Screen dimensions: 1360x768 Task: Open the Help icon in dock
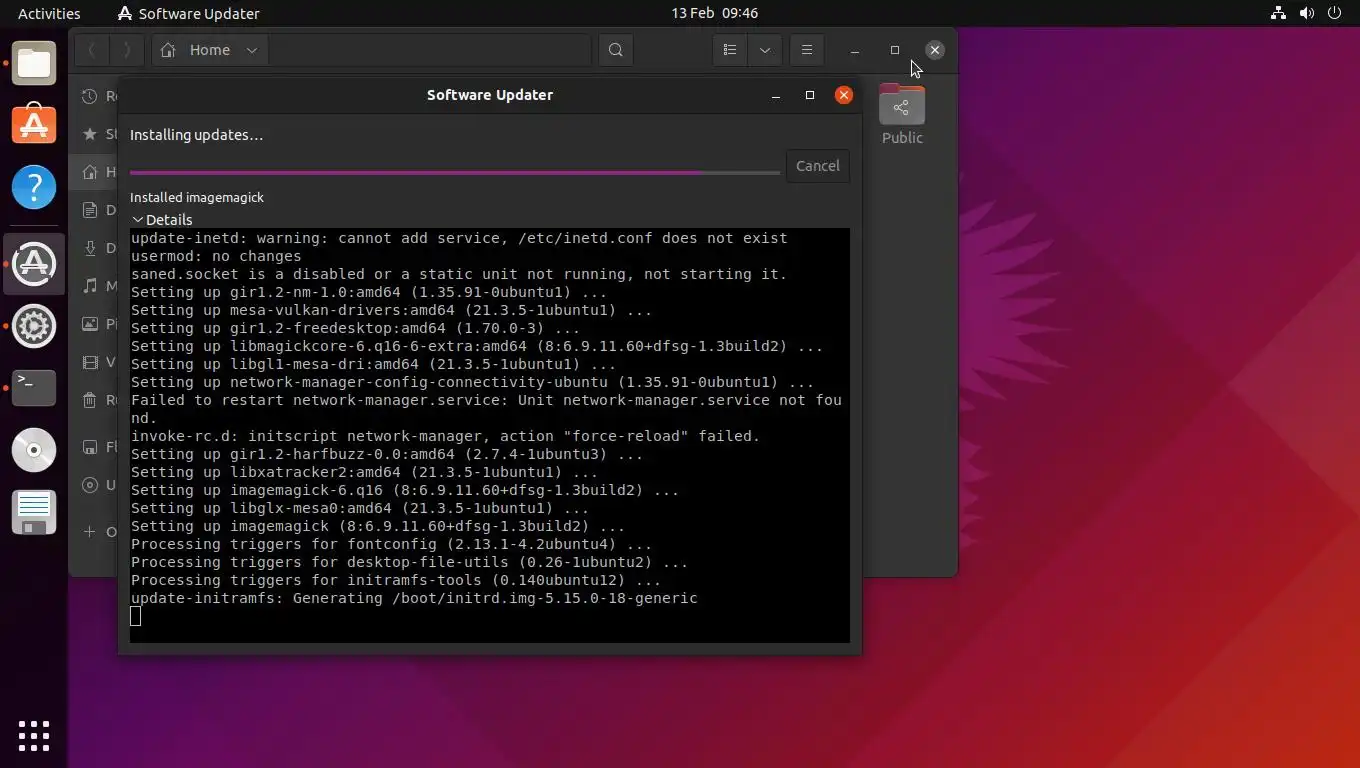tap(34, 187)
